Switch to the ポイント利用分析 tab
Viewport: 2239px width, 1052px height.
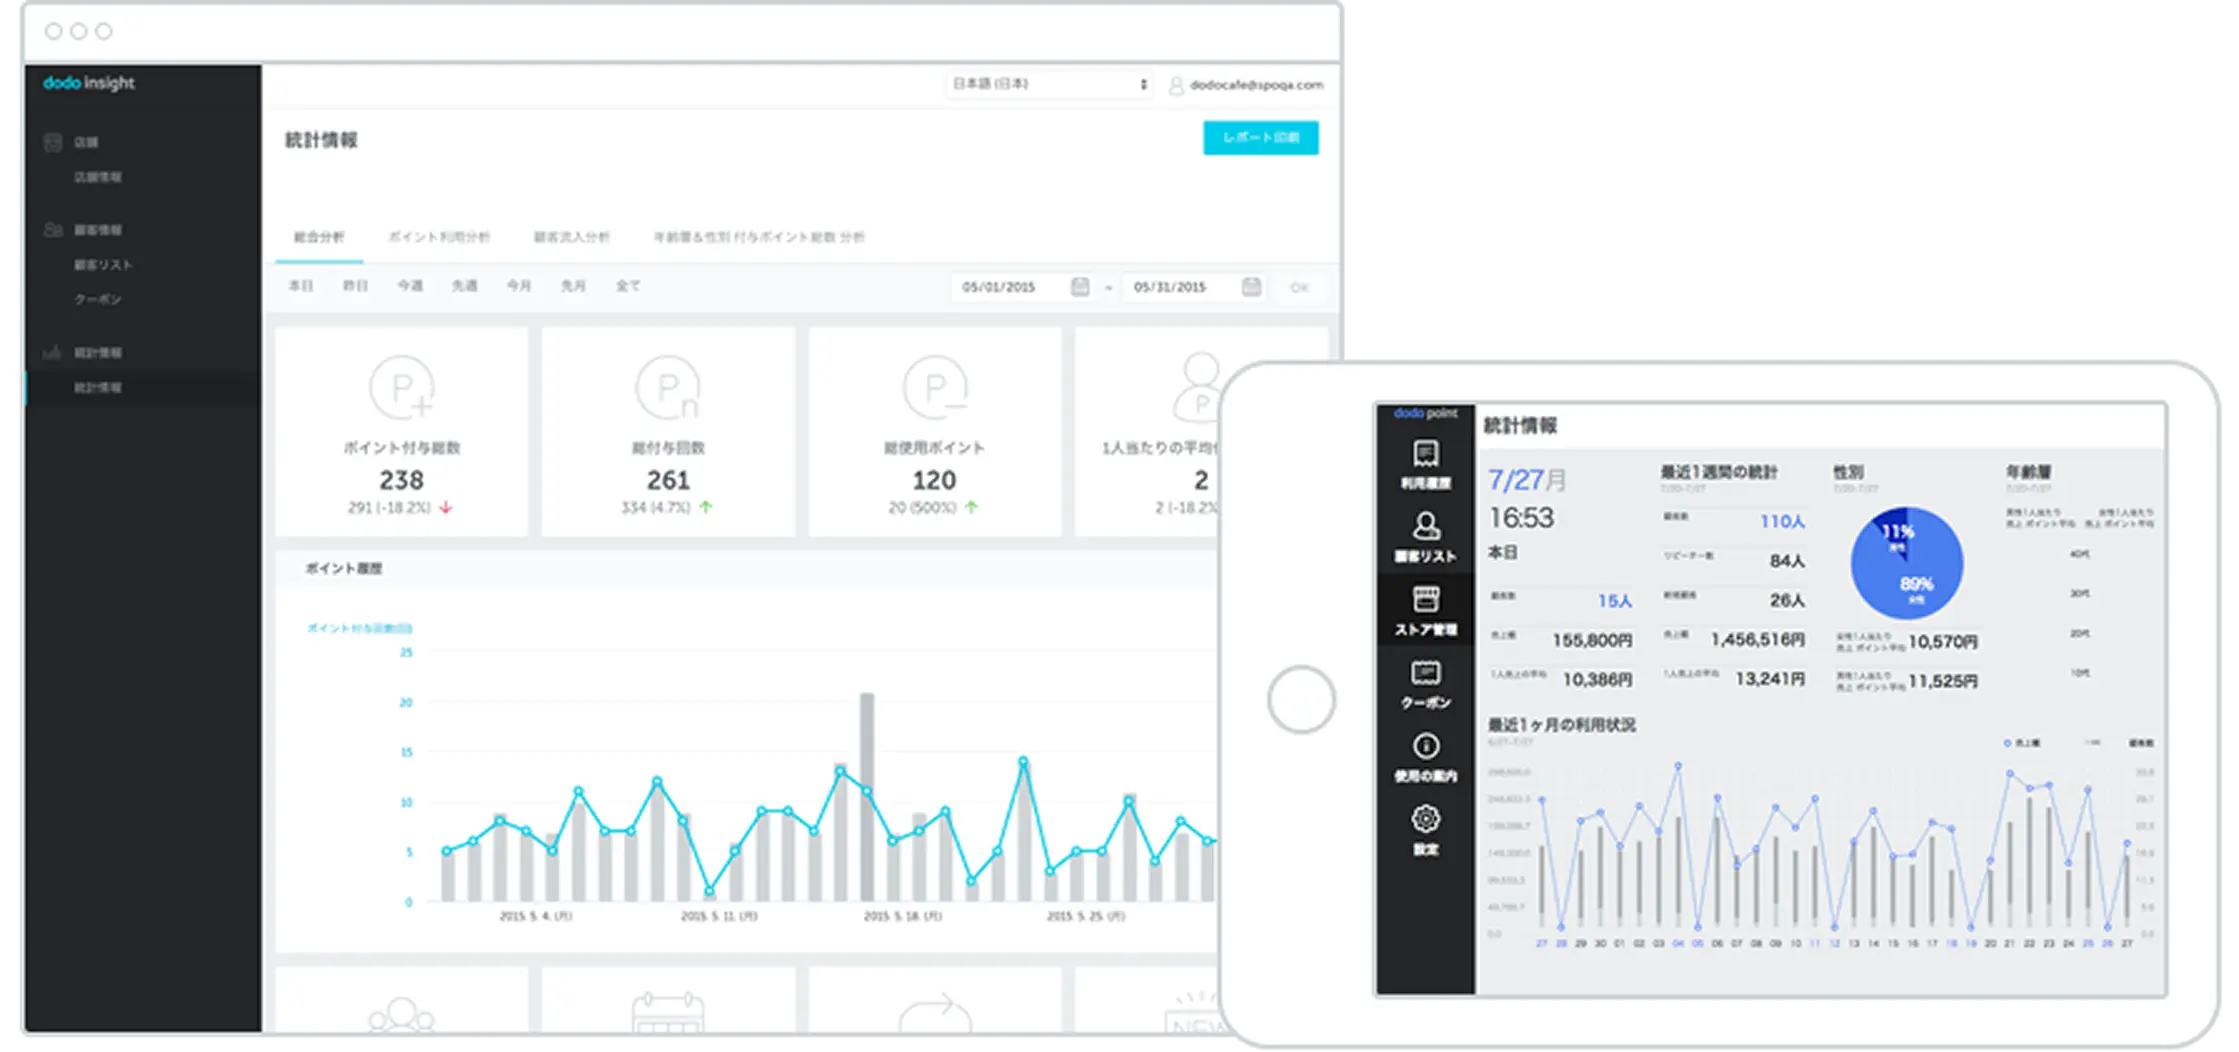tap(439, 237)
